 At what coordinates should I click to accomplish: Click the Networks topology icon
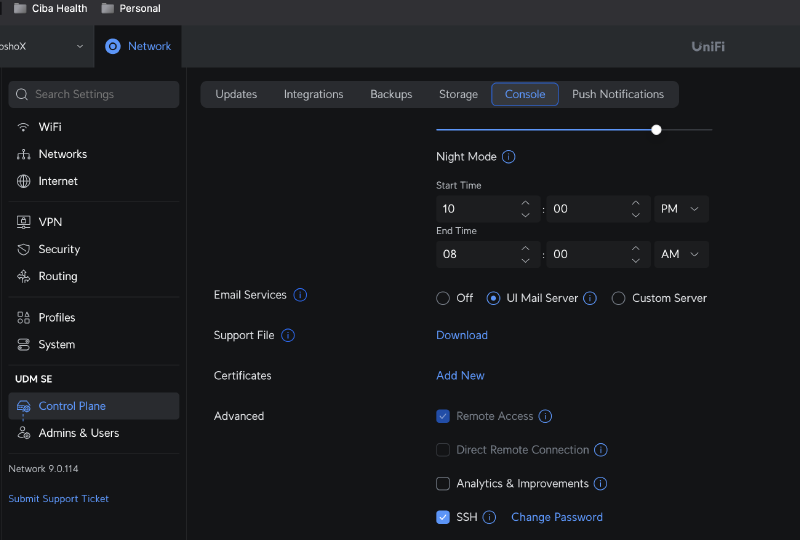coord(23,154)
